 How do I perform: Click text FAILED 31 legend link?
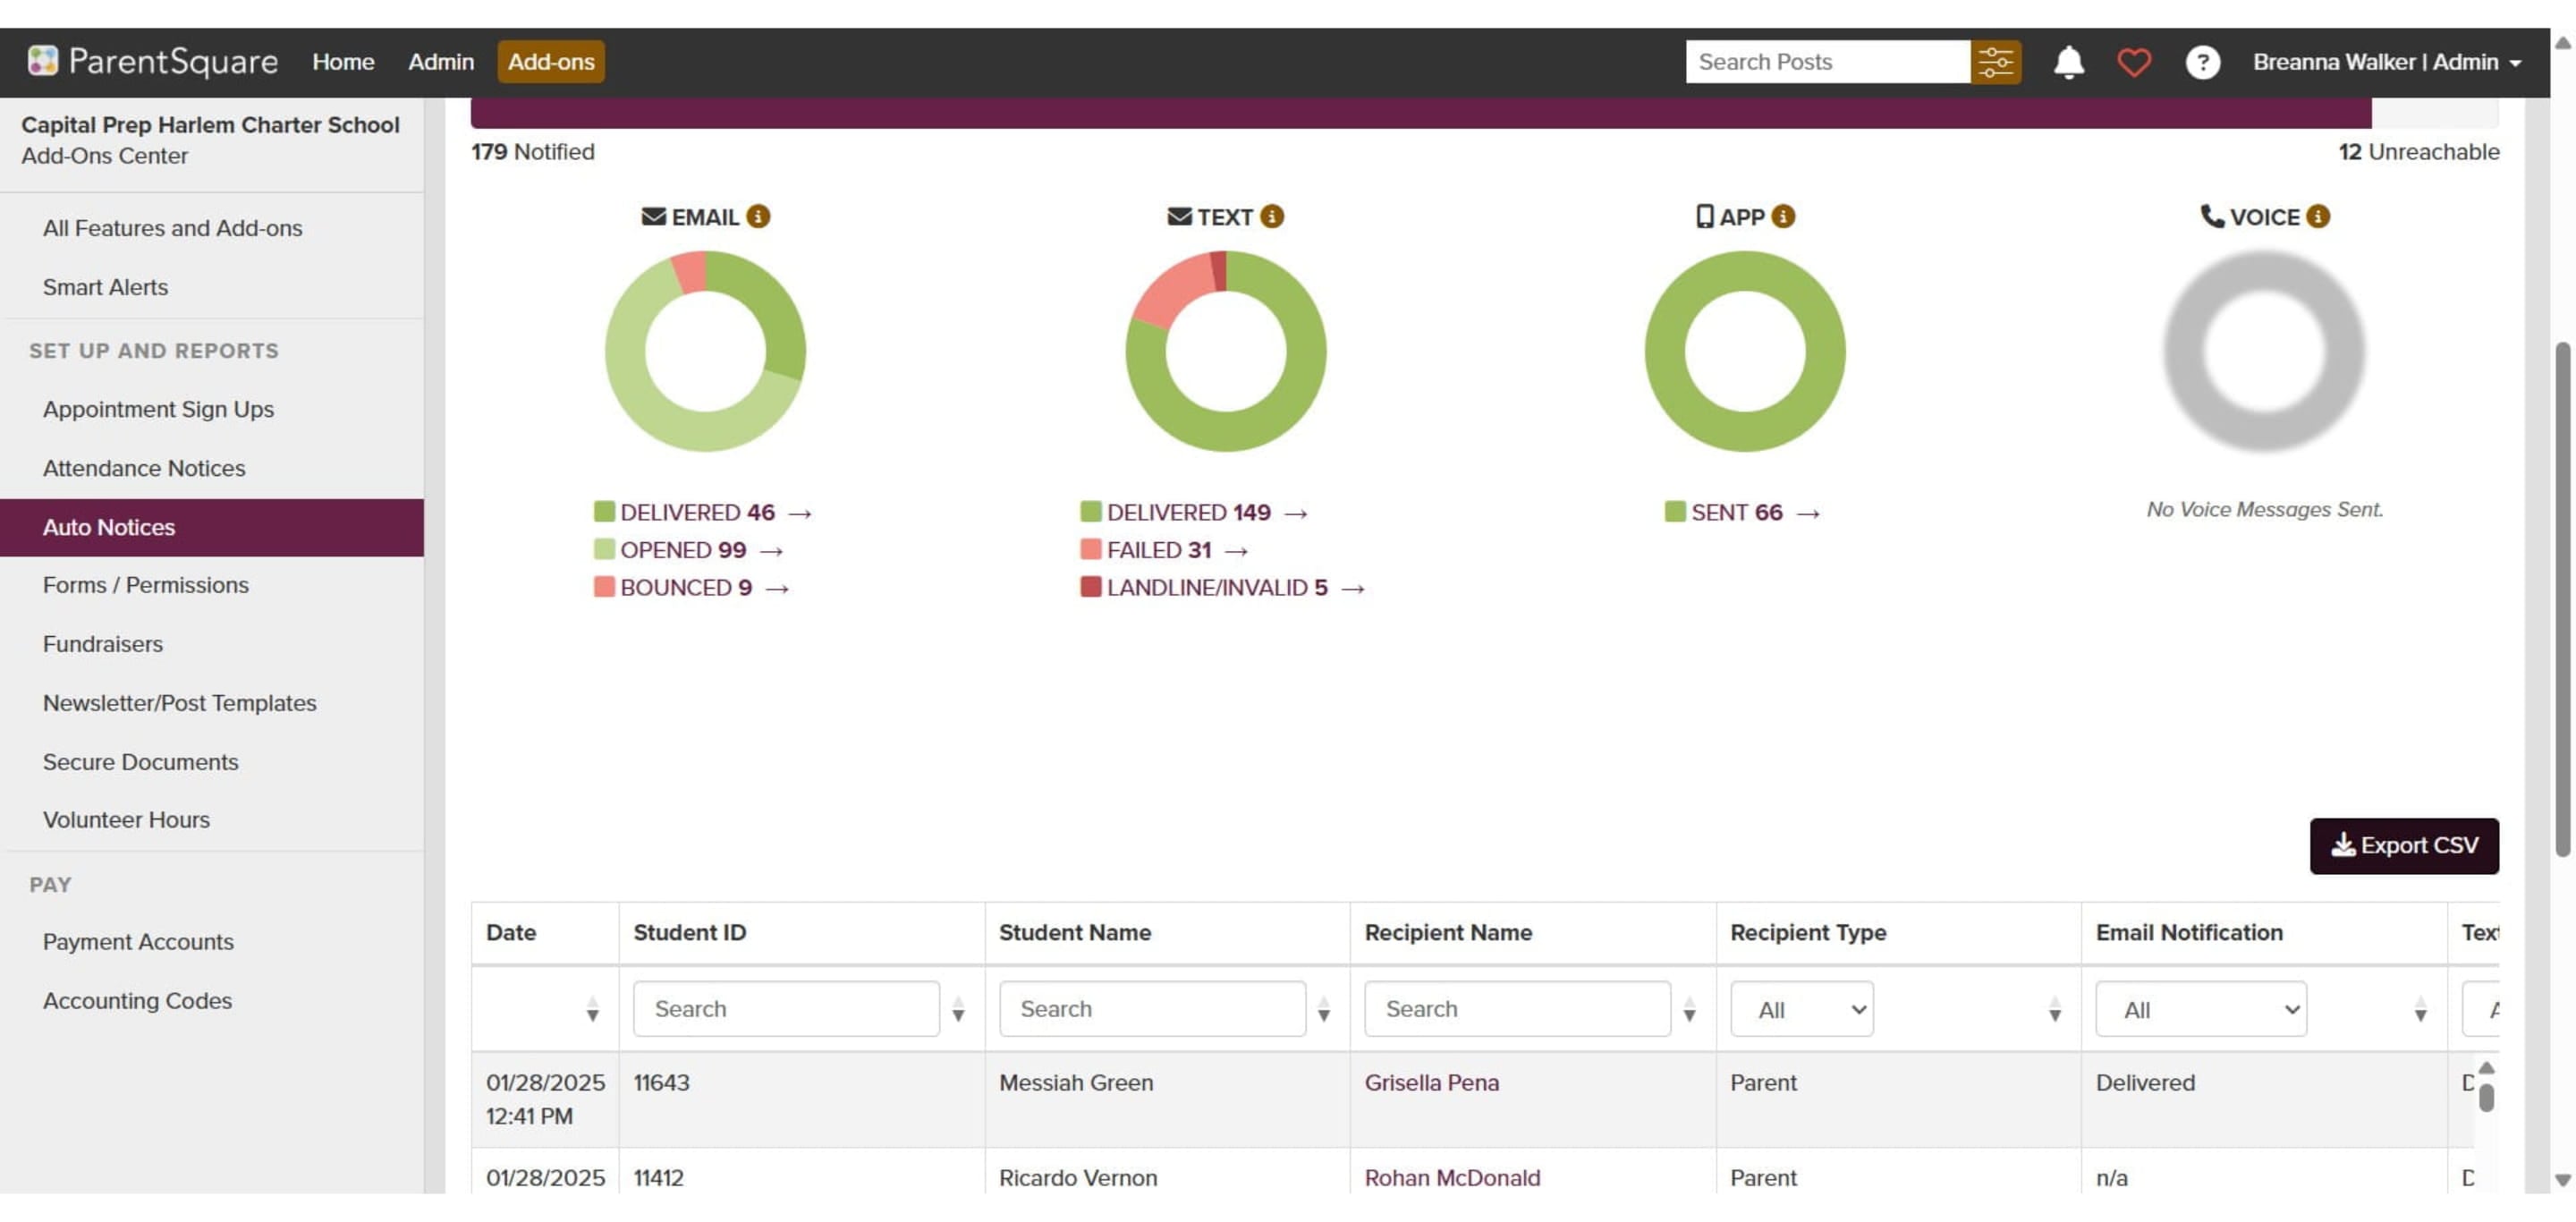point(1158,550)
